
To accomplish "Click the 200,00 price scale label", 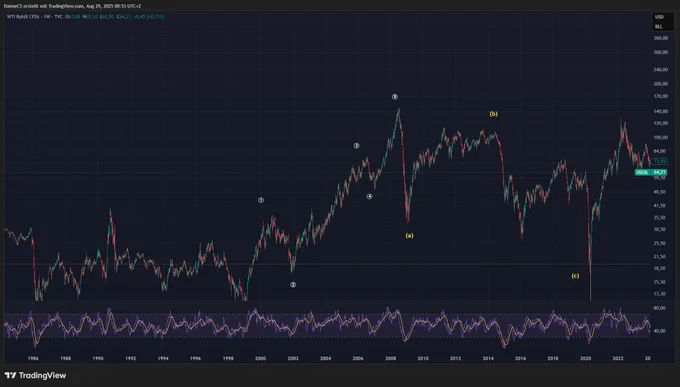I will tap(660, 84).
